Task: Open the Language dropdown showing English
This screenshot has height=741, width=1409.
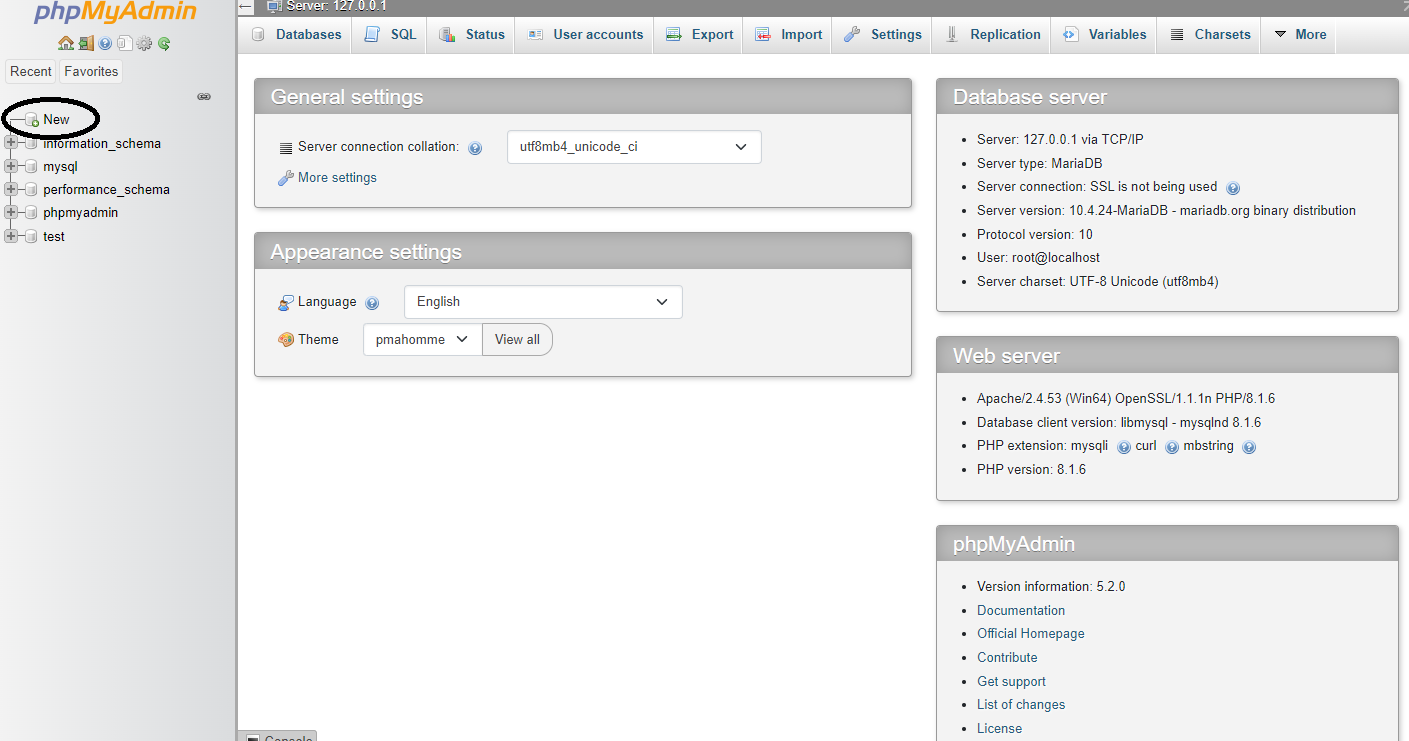Action: 543,302
